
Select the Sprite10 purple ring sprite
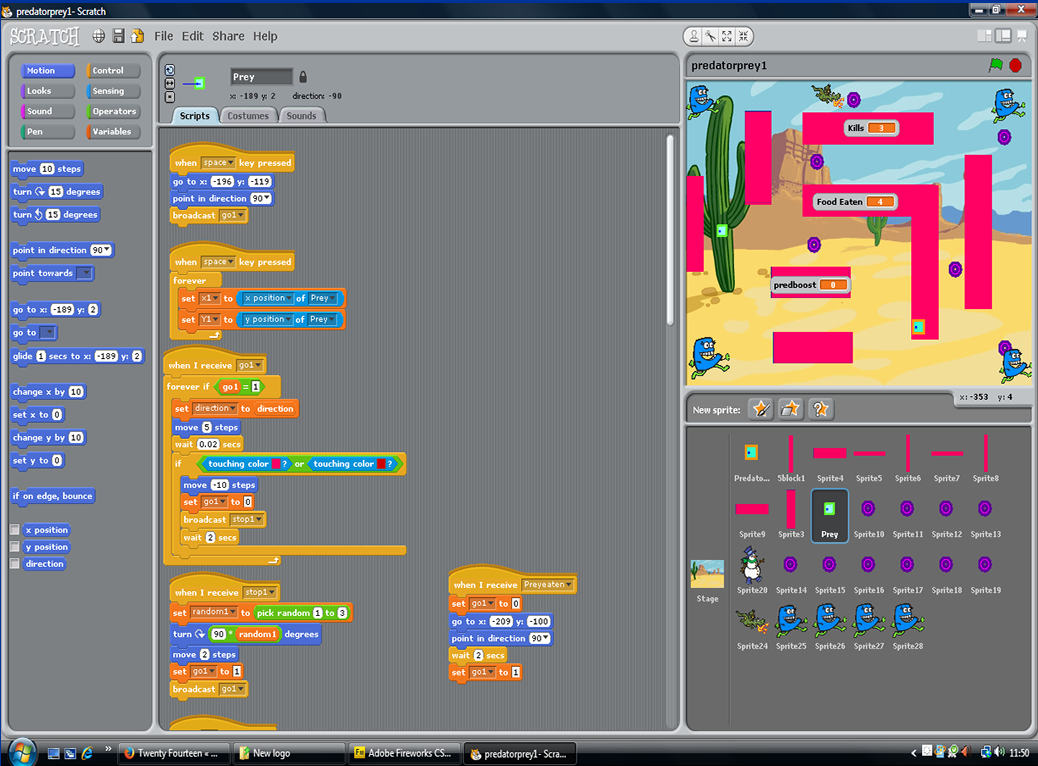[869, 514]
